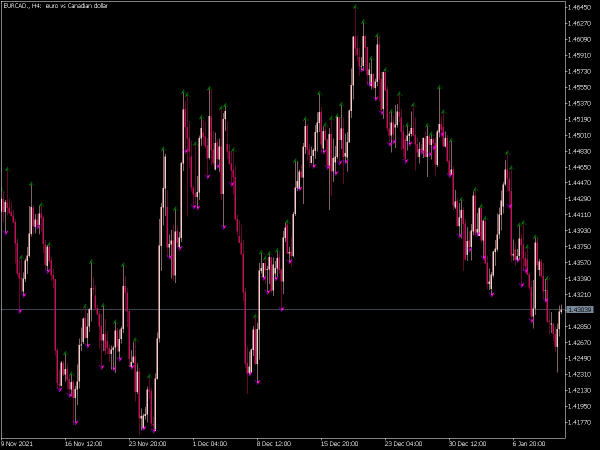This screenshot has height=450, width=600.
Task: Click the price label 1.42130
Action: 580,390
